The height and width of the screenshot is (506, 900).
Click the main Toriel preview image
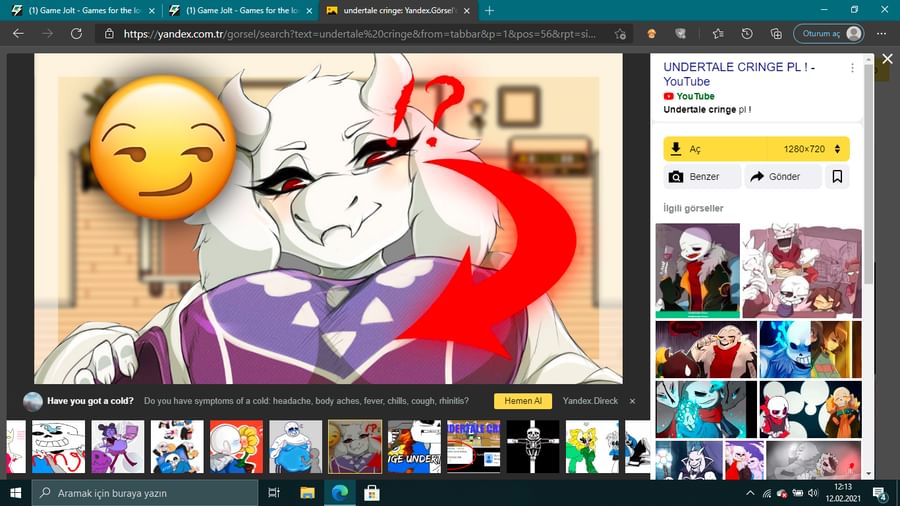tap(328, 219)
